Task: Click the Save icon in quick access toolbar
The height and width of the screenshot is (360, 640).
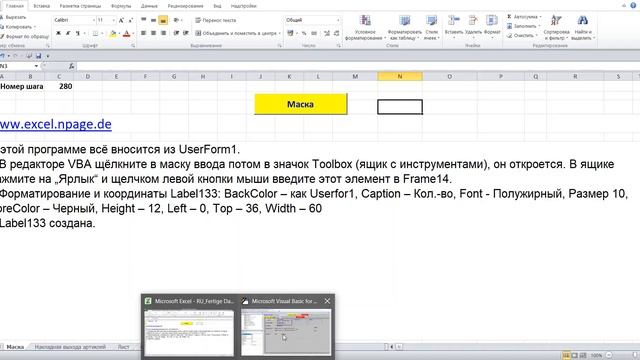Action: pos(38,56)
